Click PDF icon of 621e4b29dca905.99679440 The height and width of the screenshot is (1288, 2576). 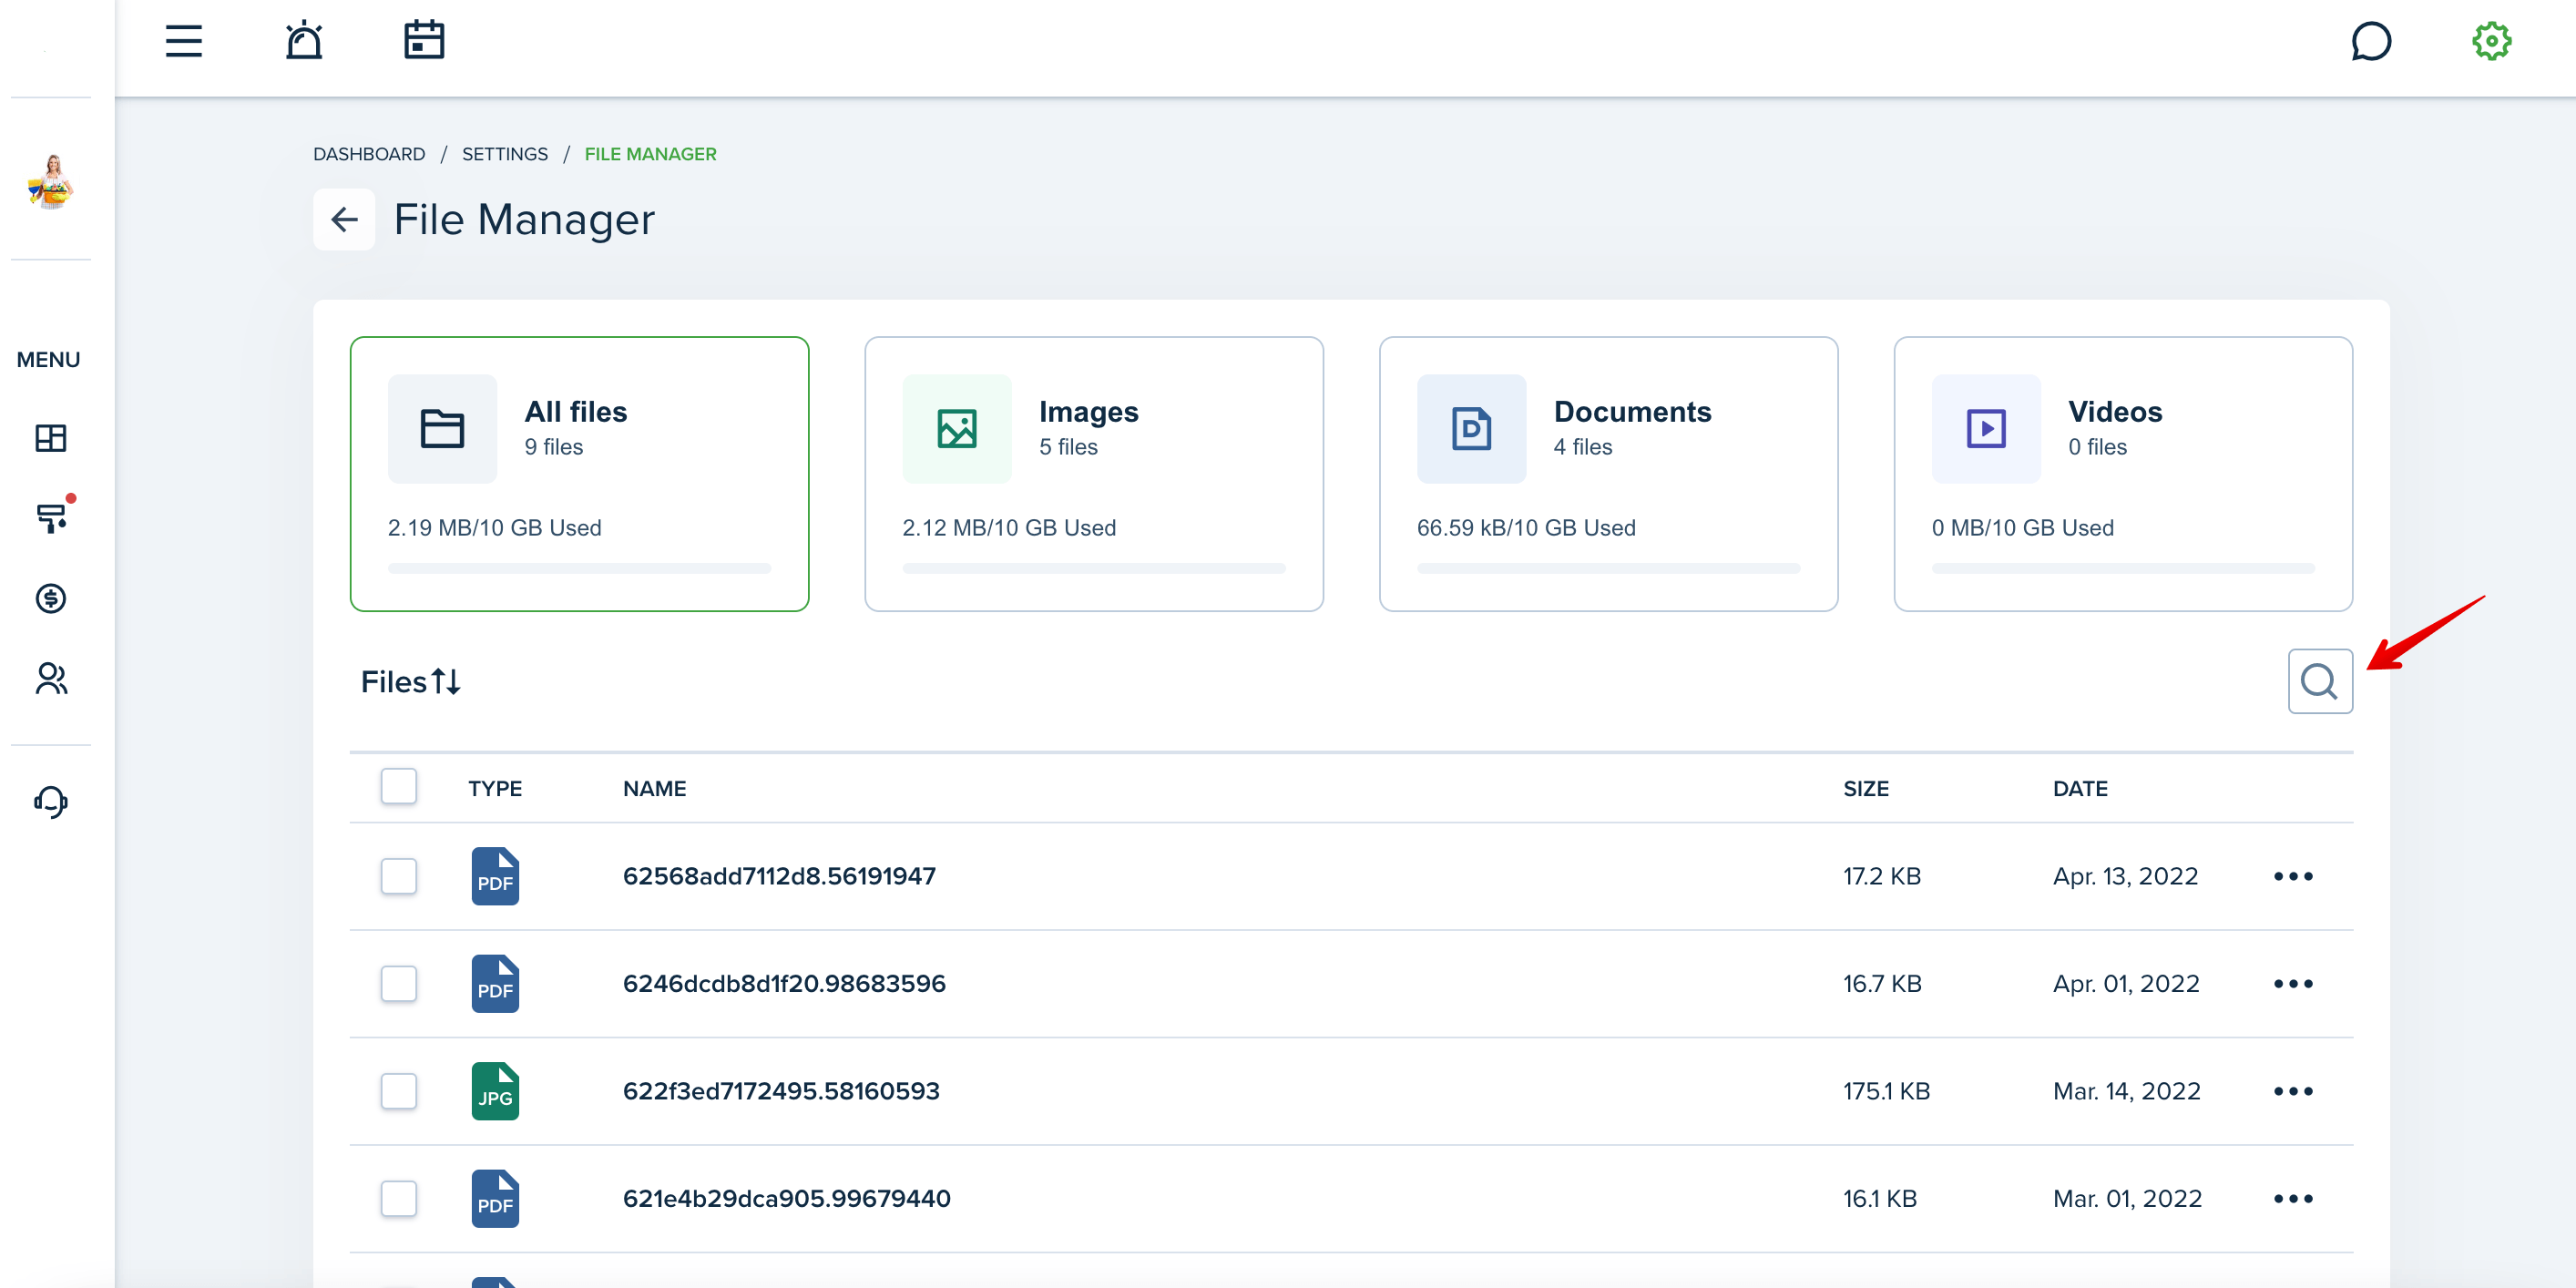coord(495,1199)
